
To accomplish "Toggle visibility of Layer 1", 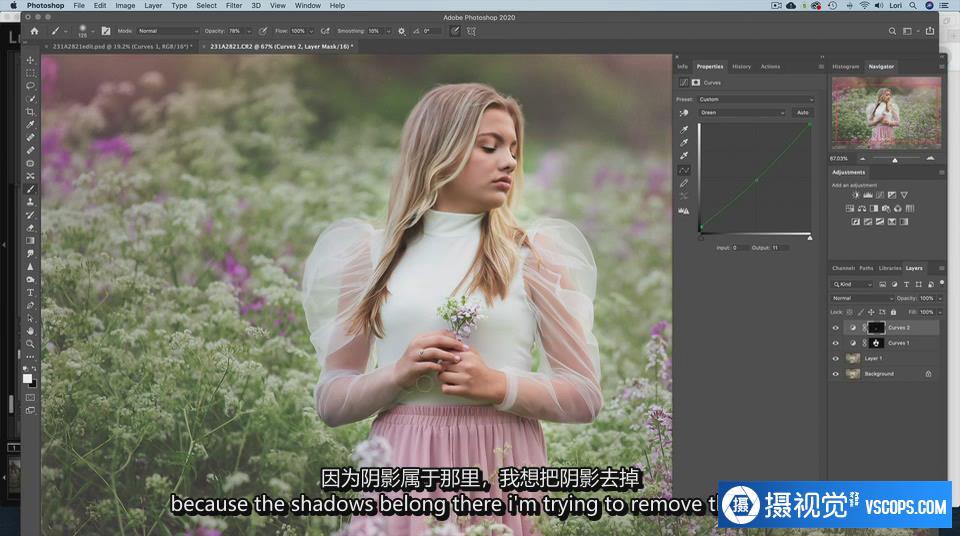I will pos(836,358).
